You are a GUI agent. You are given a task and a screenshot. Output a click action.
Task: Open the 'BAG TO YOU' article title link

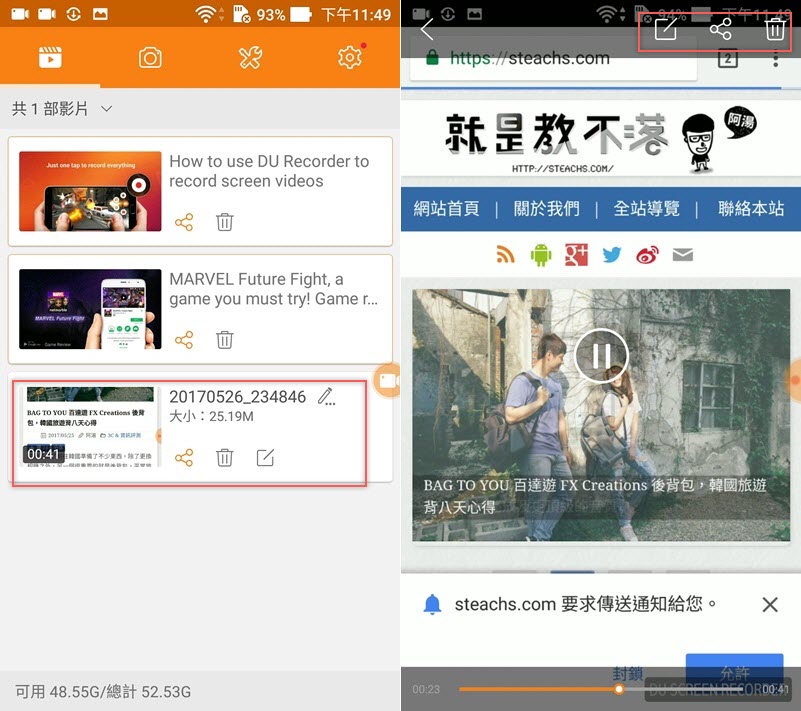point(595,495)
